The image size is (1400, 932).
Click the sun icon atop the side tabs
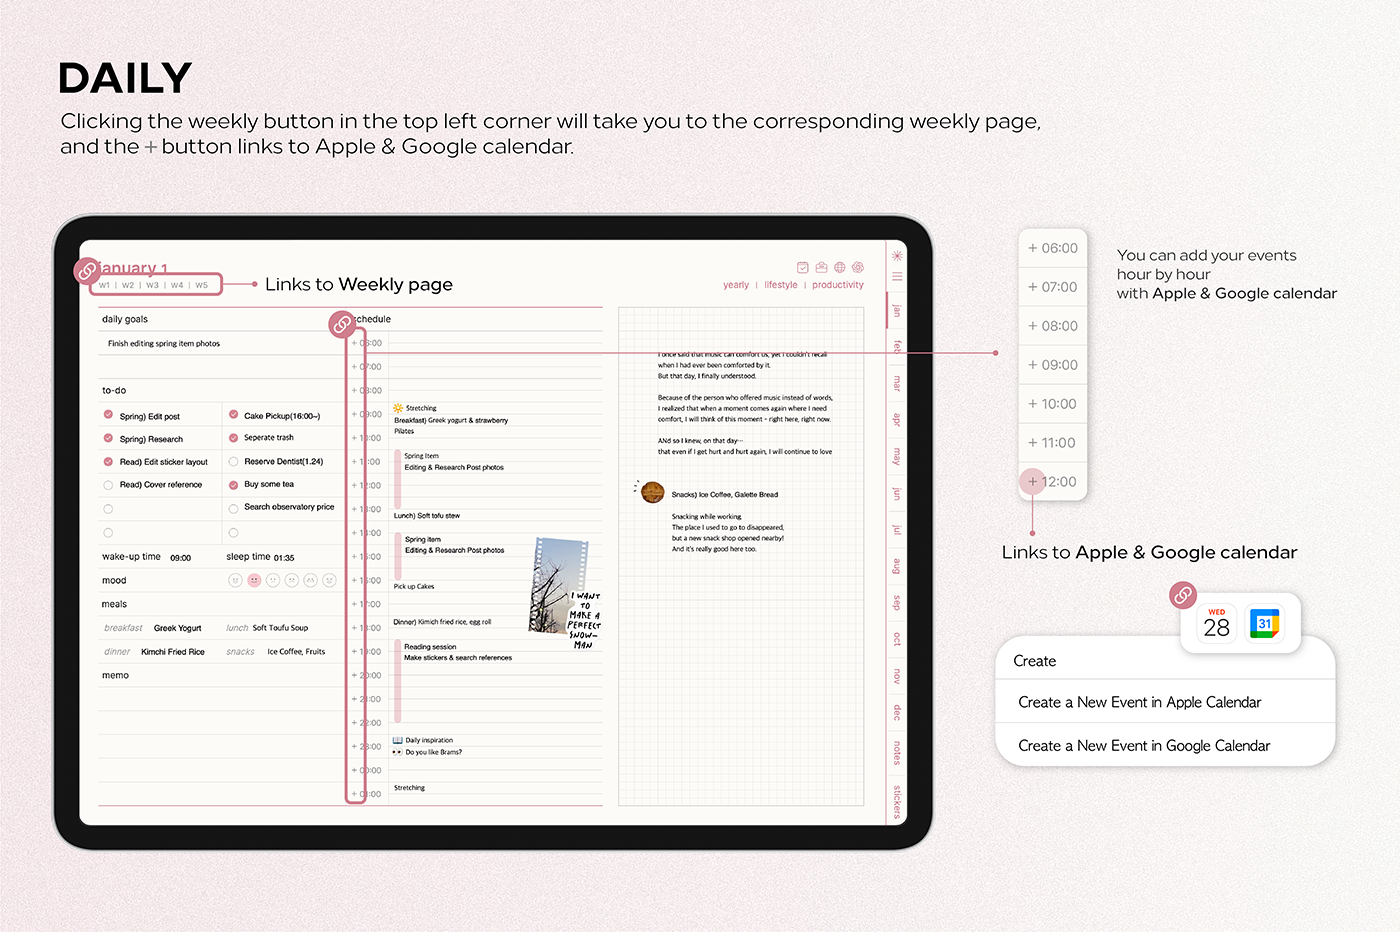[897, 256]
